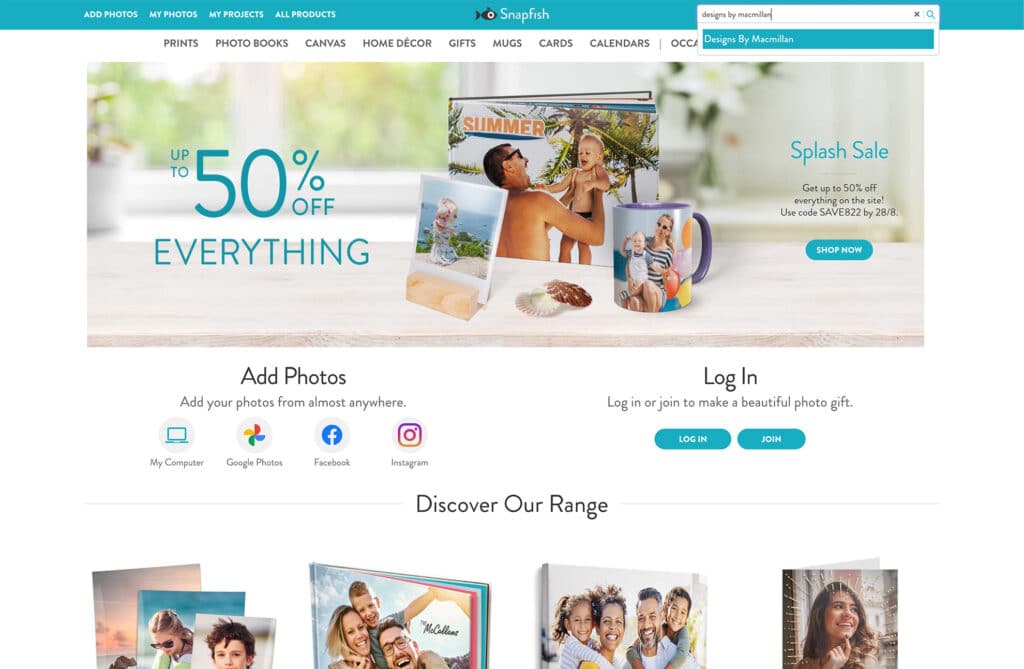
Task: Go to the Calendars category
Action: point(619,43)
